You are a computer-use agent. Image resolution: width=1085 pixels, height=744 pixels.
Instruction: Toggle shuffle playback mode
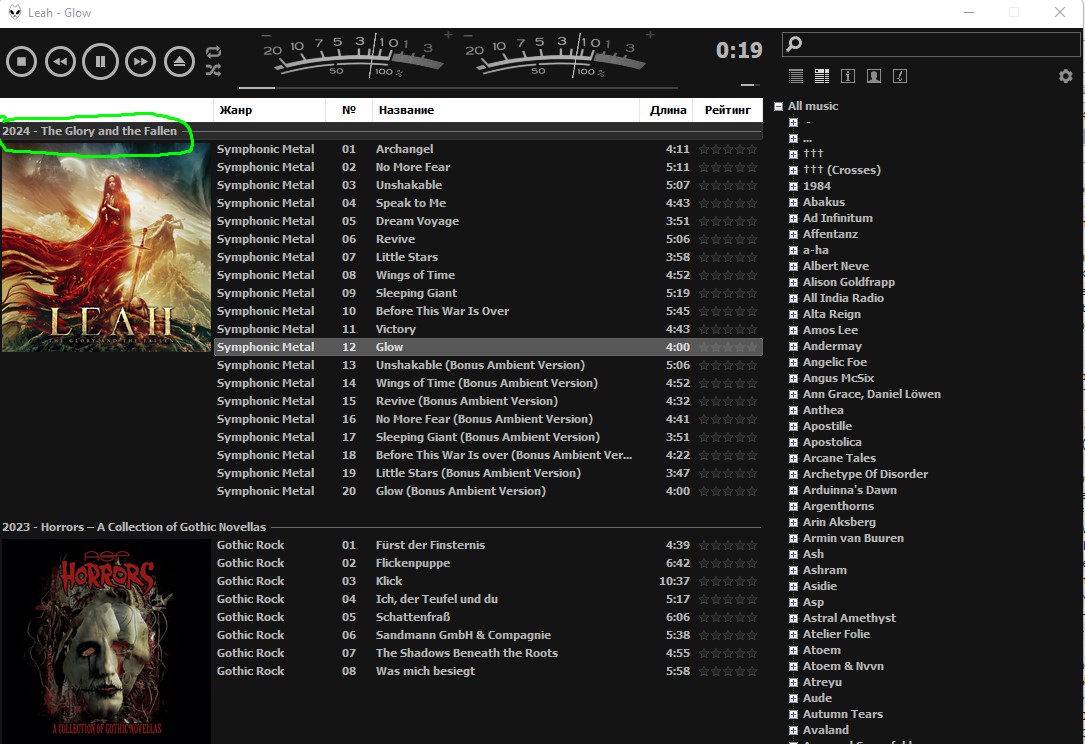213,70
